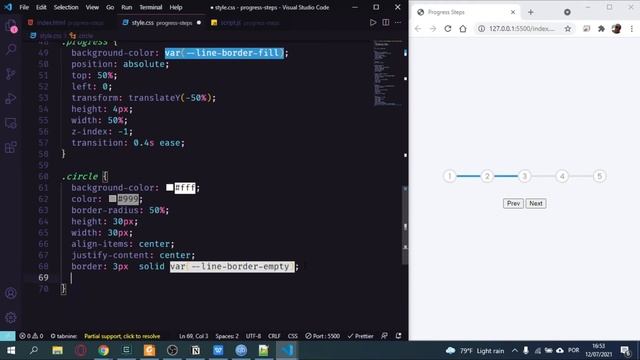
Task: Open the Help menu
Action: pyautogui.click(x=176, y=7)
